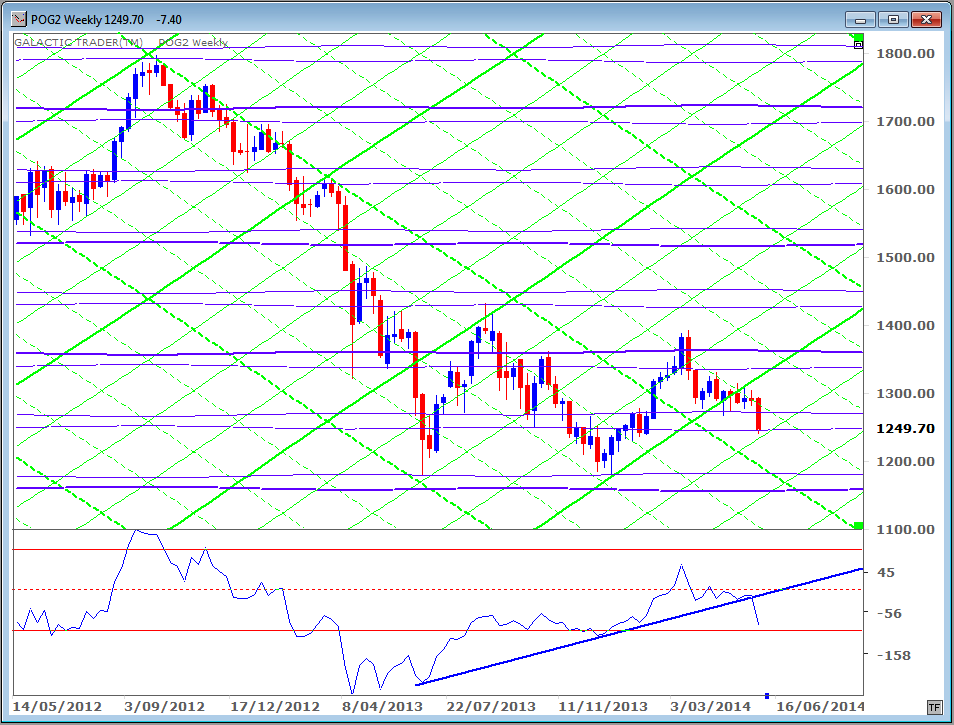Click the small blue marker on the date axis
Image resolution: width=954 pixels, height=725 pixels.
(x=767, y=696)
